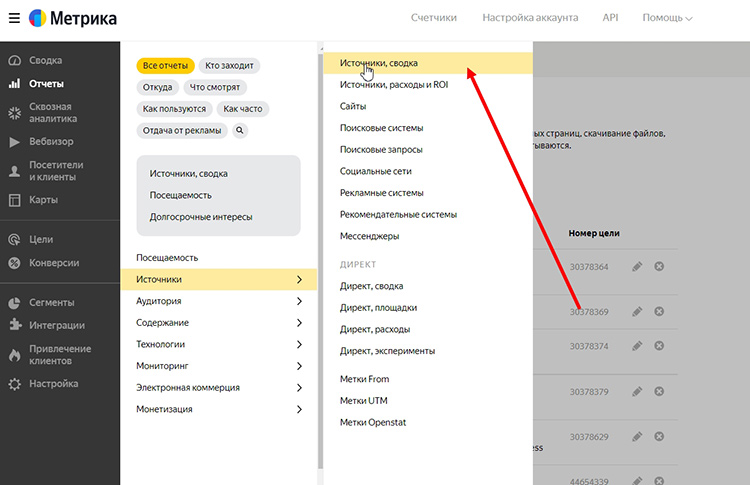The width and height of the screenshot is (750, 485).
Task: Open the Директ, сводка report
Action: 371,286
